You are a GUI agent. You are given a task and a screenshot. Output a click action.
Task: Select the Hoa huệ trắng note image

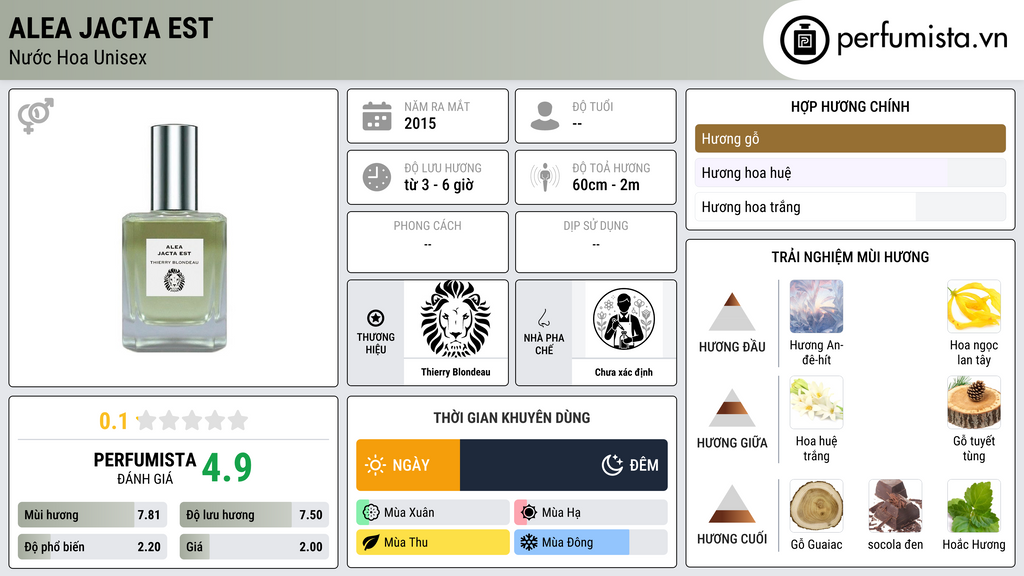click(816, 402)
